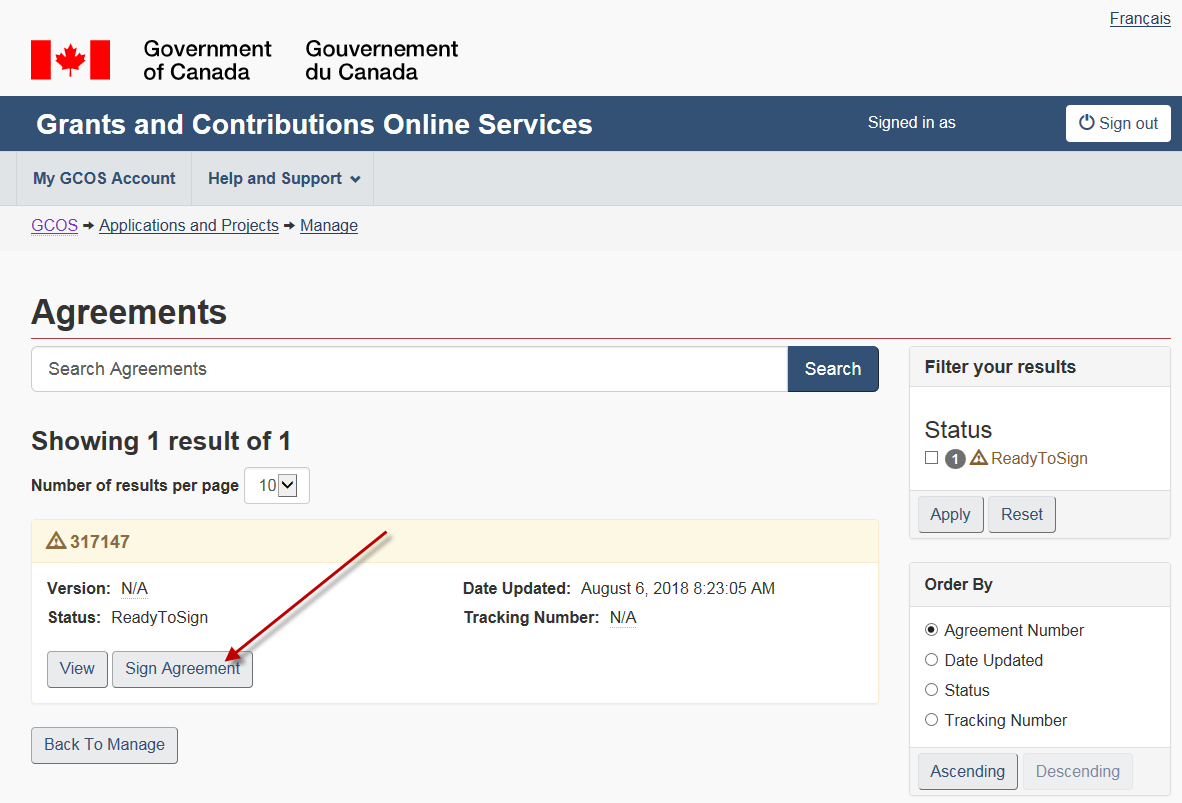Click the Canada flag logo
1182x803 pixels.
click(70, 60)
